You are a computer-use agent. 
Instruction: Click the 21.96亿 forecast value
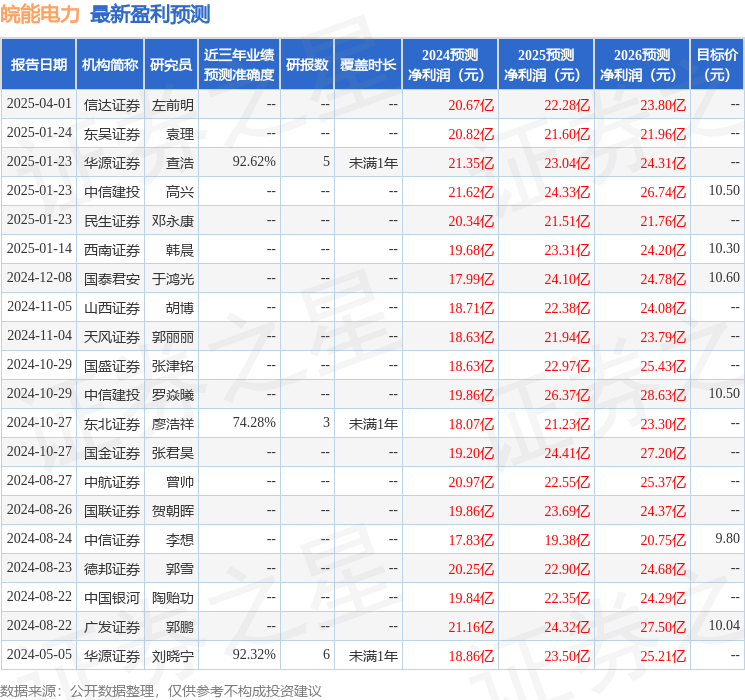point(663,134)
